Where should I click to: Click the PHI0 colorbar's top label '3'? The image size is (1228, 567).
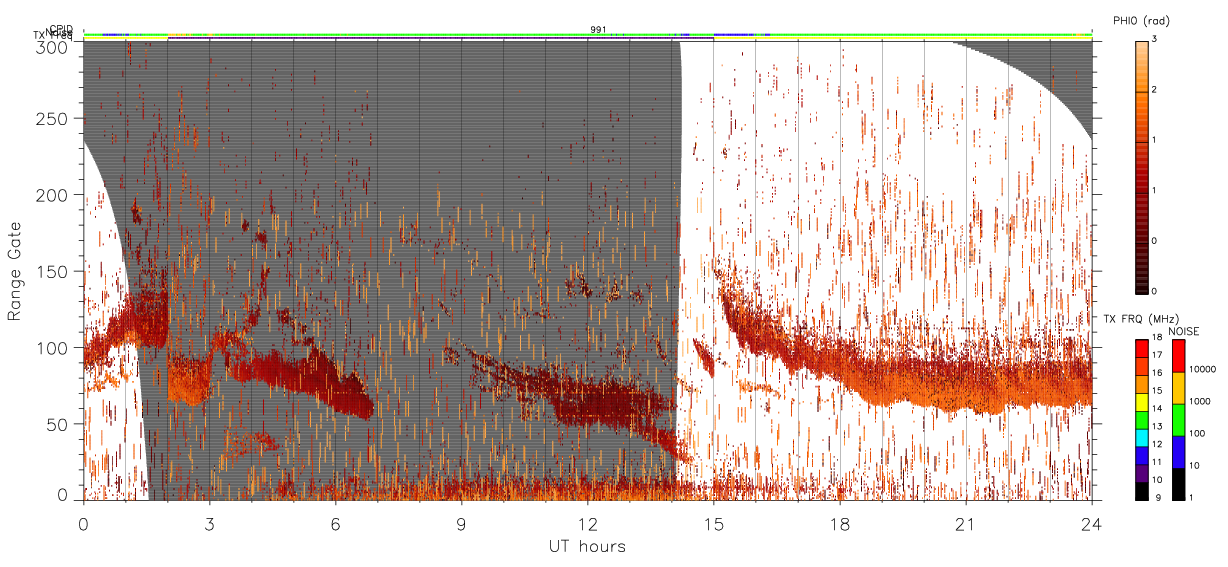tap(1154, 39)
